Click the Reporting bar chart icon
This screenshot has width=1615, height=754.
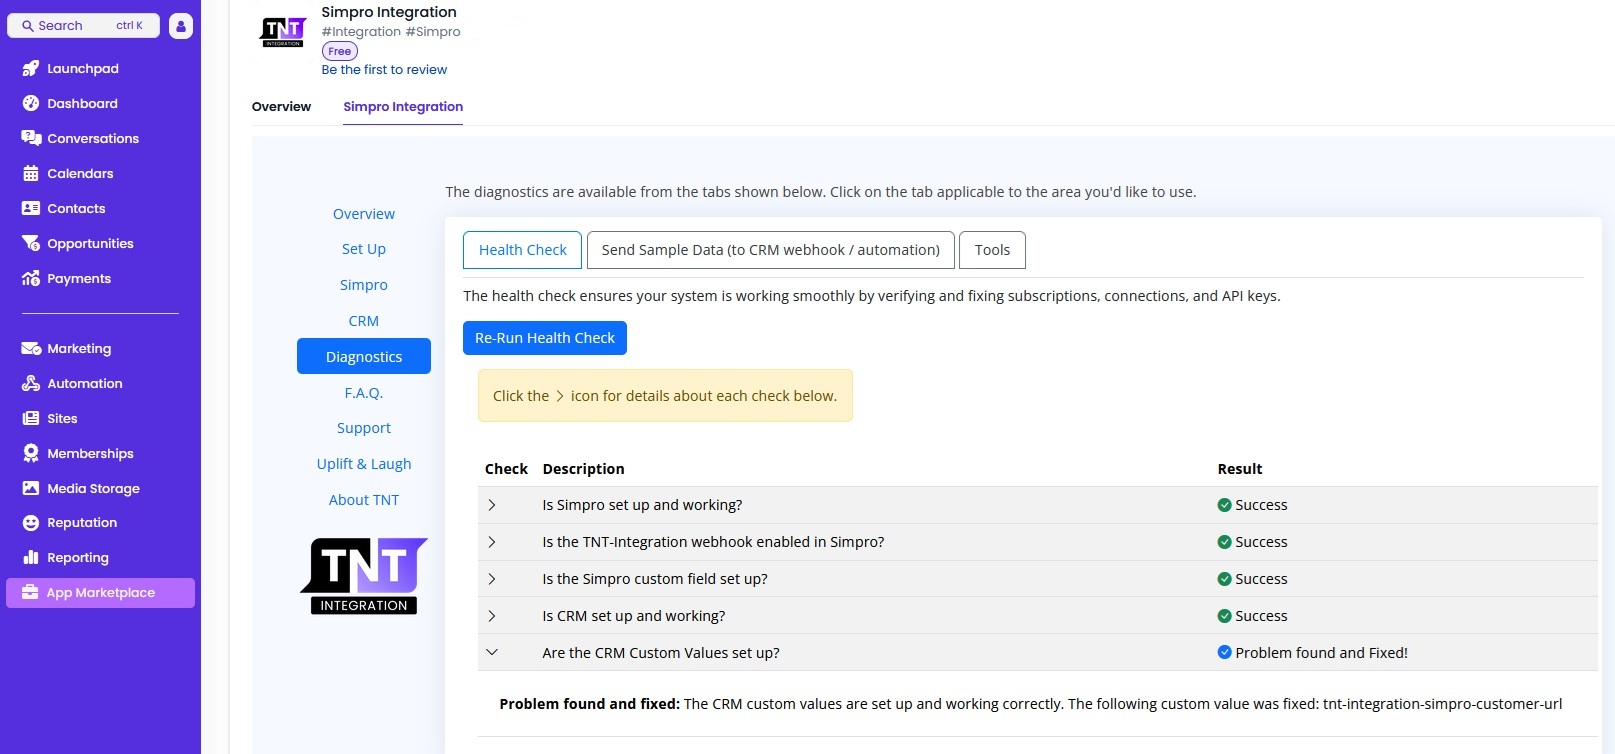(30, 558)
